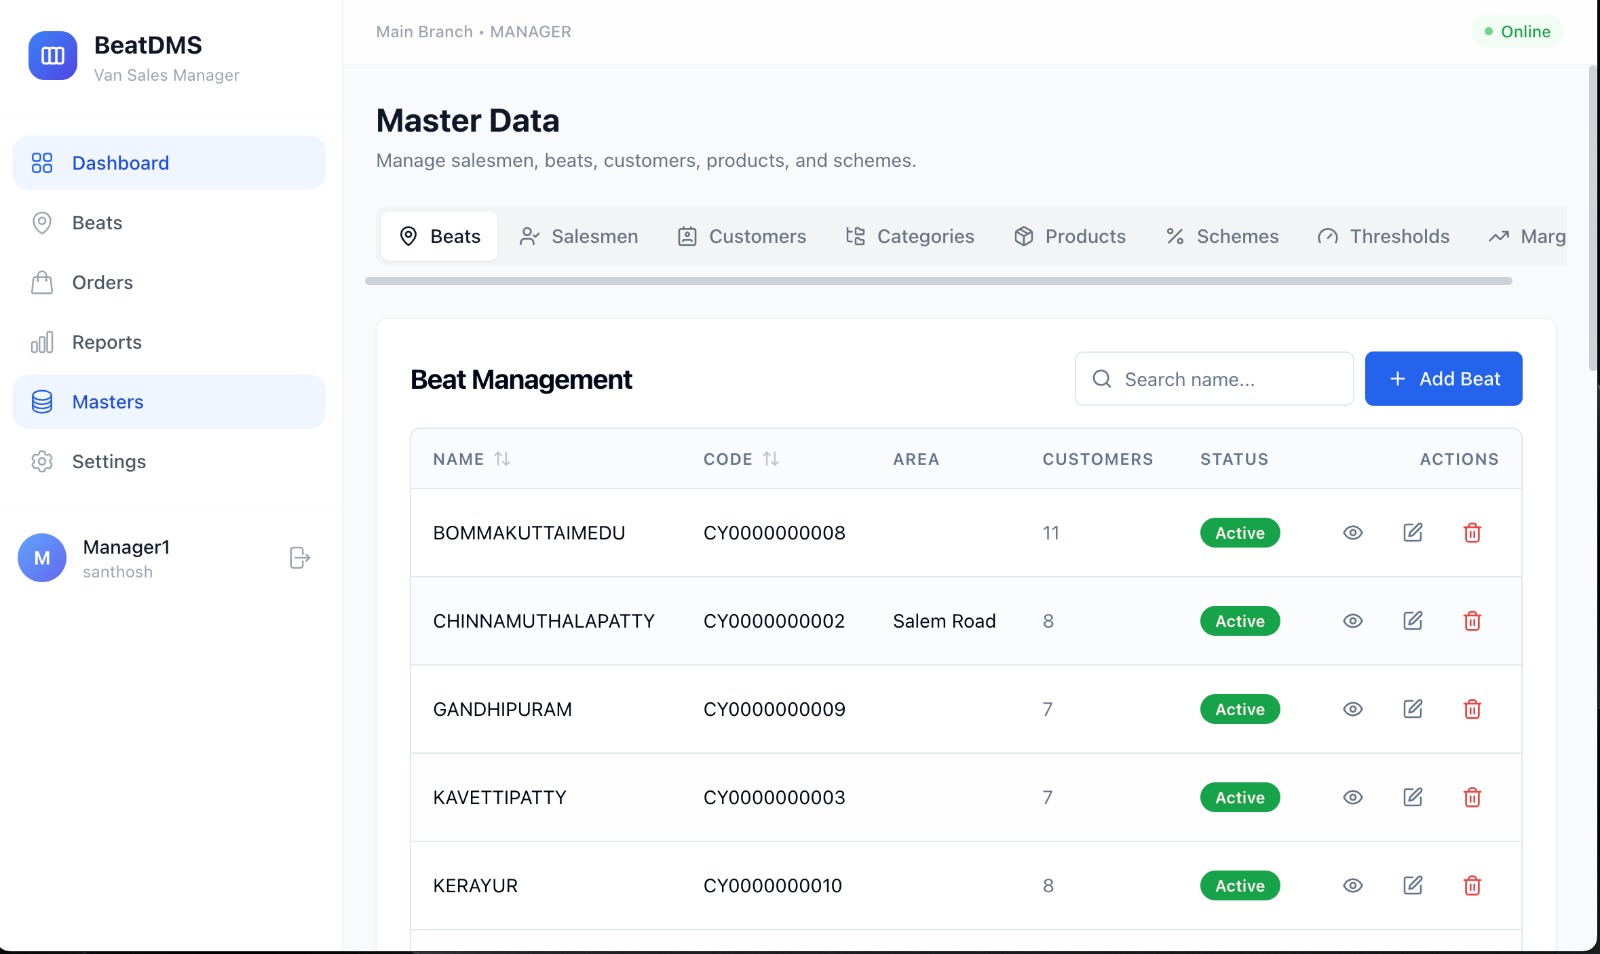This screenshot has width=1600, height=954.
Task: Log out using the sign-out icon
Action: pyautogui.click(x=299, y=557)
